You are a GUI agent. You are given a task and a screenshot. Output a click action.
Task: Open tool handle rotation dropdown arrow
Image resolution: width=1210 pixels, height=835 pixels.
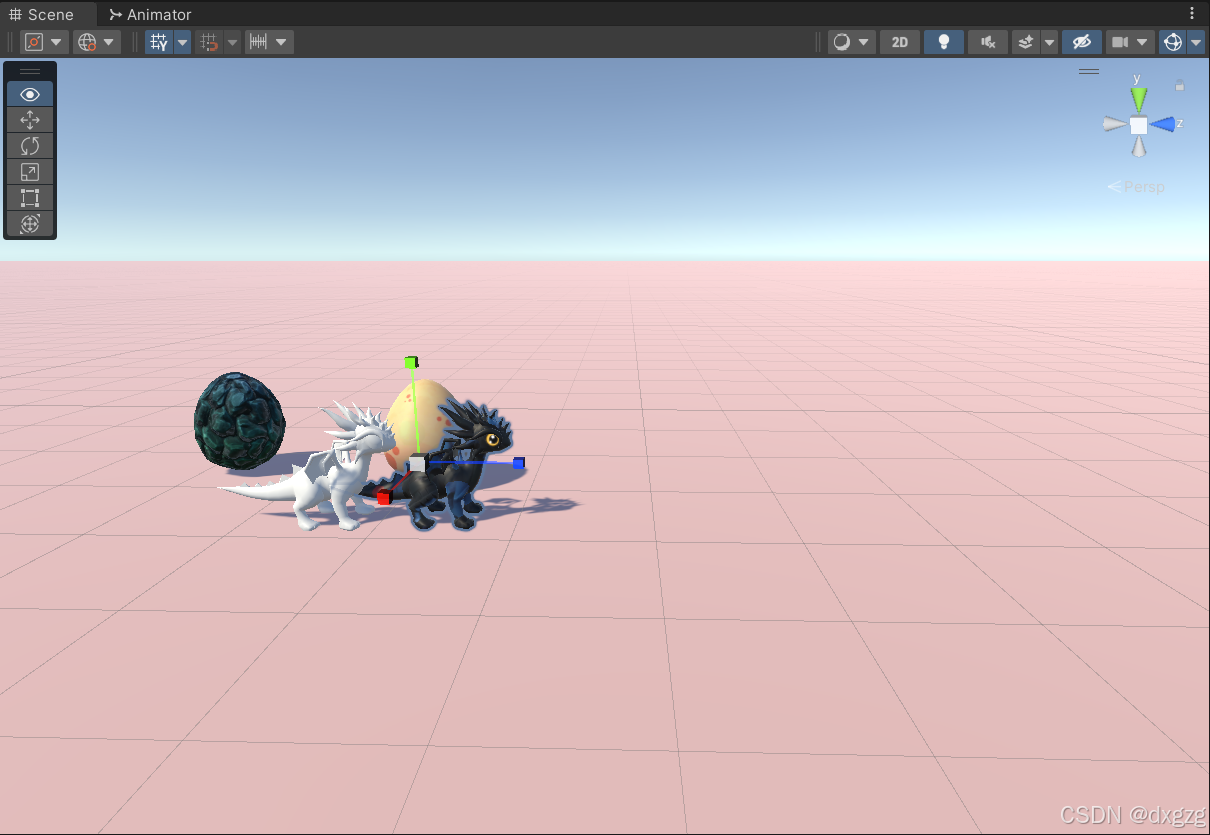coord(109,42)
